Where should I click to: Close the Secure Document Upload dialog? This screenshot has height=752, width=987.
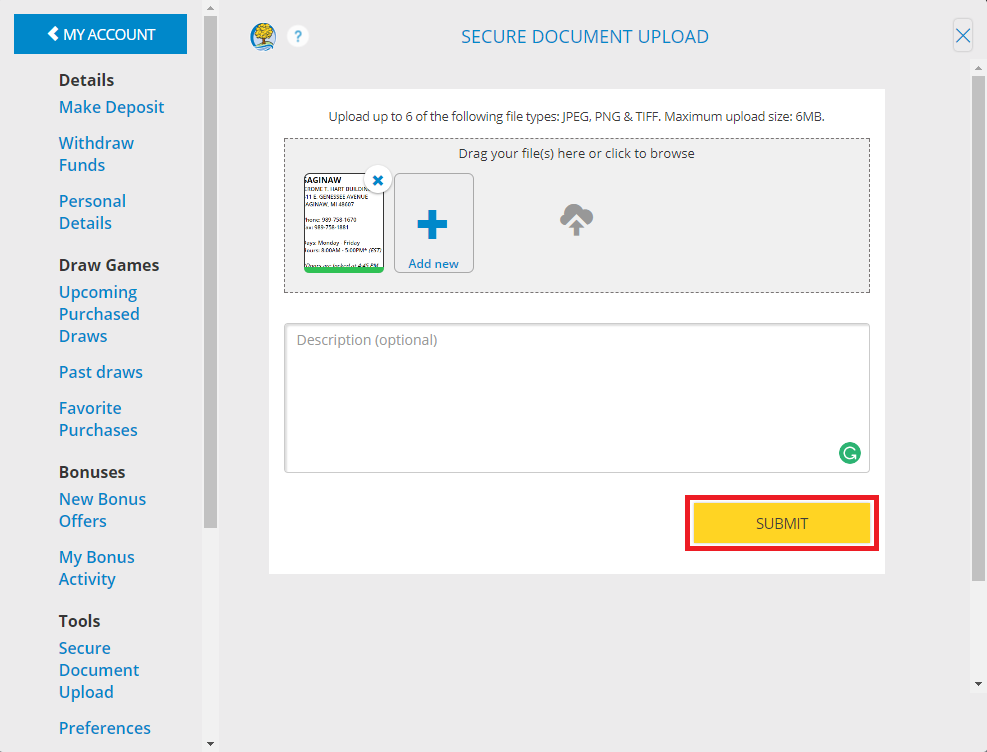coord(962,35)
